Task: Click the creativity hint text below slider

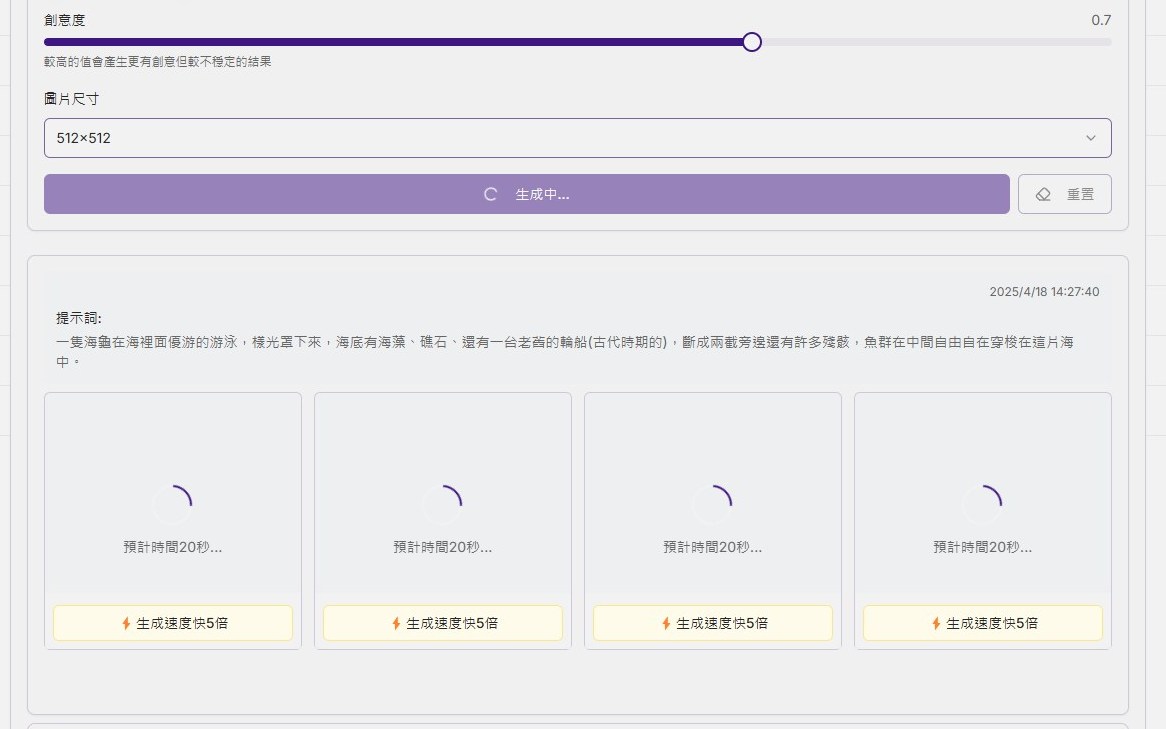Action: click(158, 62)
